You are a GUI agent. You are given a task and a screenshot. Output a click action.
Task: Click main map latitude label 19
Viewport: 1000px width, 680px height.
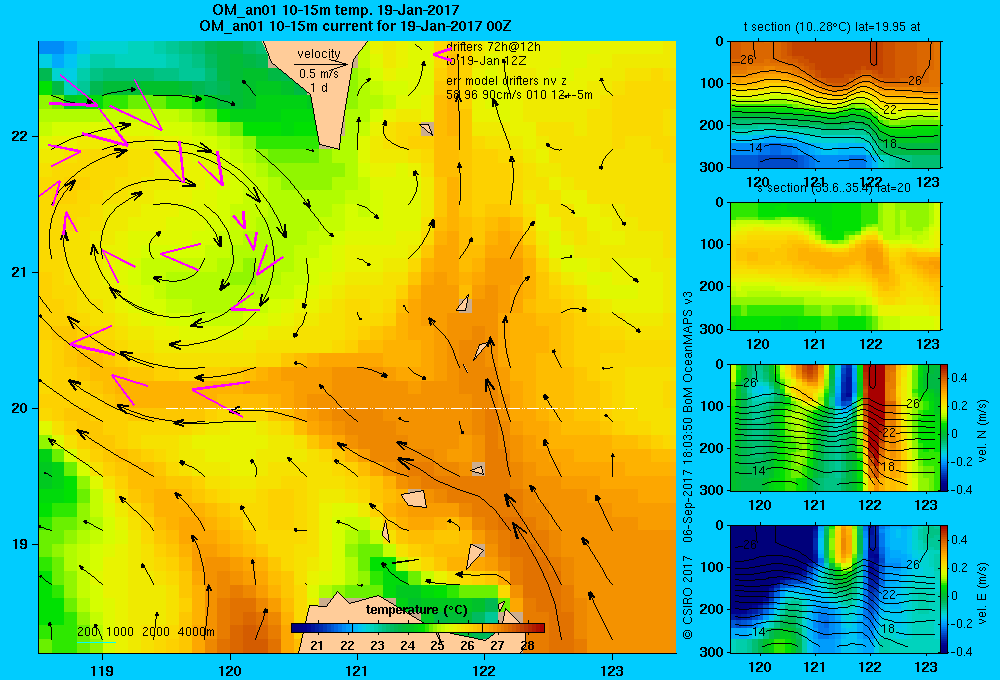pyautogui.click(x=19, y=544)
